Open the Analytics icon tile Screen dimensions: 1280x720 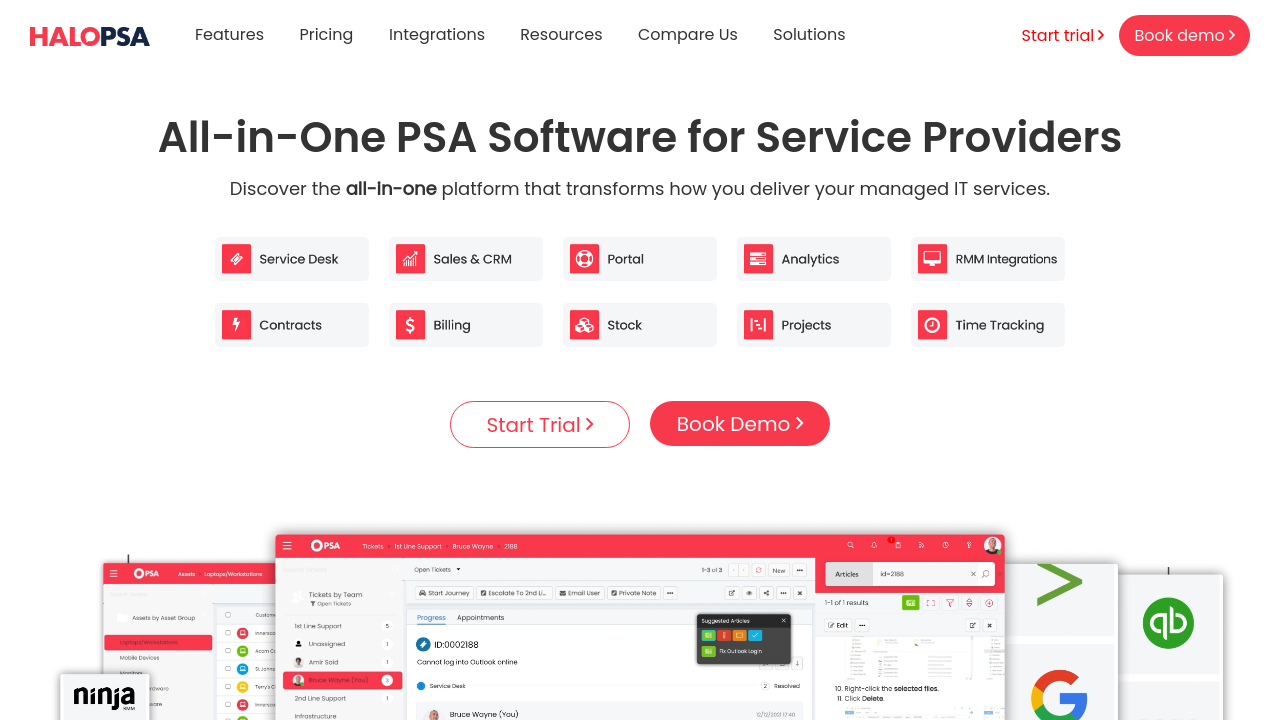coord(758,259)
